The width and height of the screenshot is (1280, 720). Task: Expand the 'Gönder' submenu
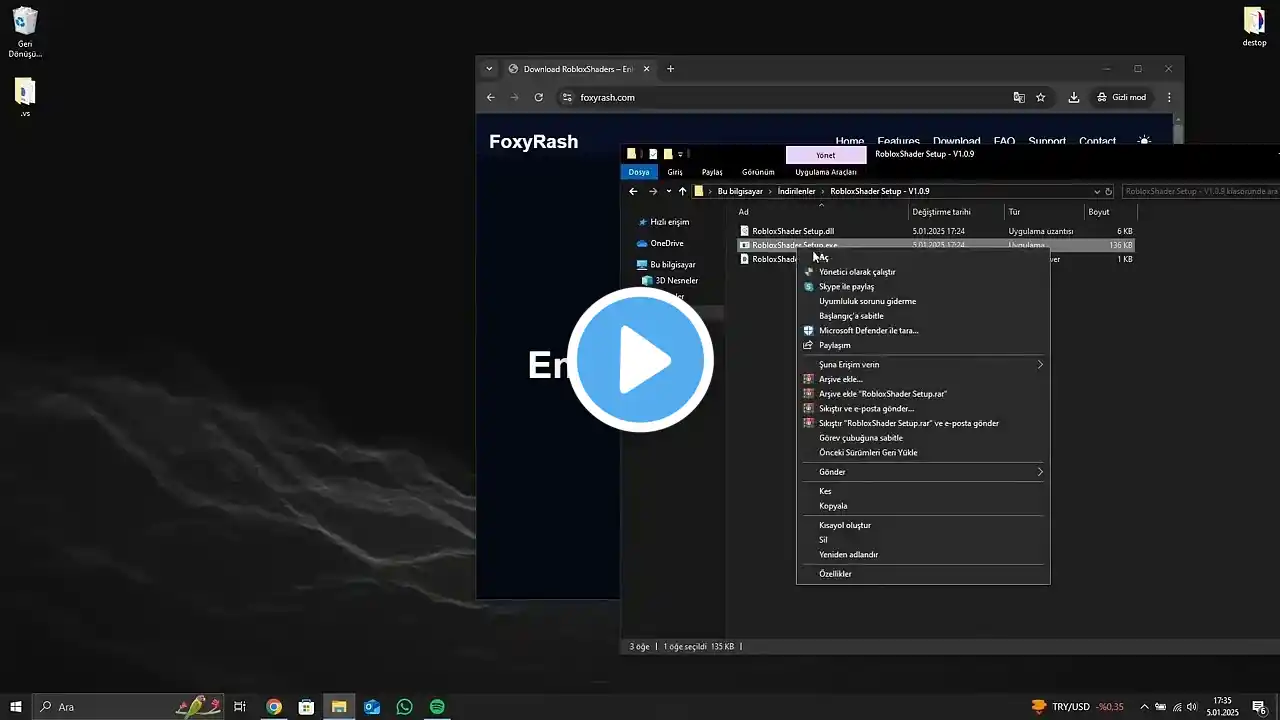pos(923,472)
